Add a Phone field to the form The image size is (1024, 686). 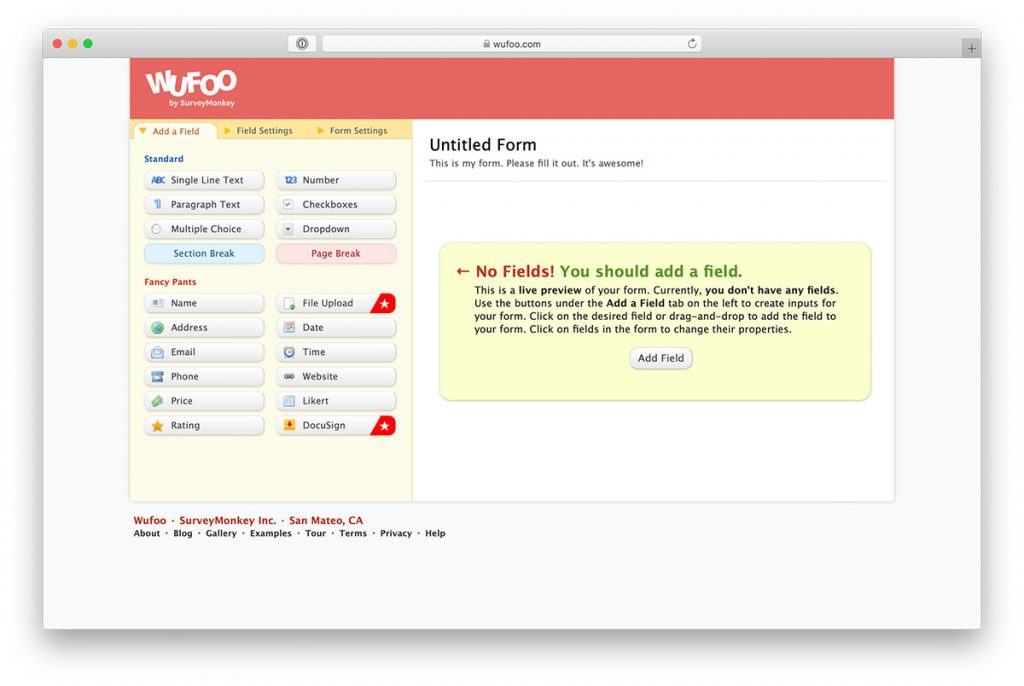pos(204,376)
